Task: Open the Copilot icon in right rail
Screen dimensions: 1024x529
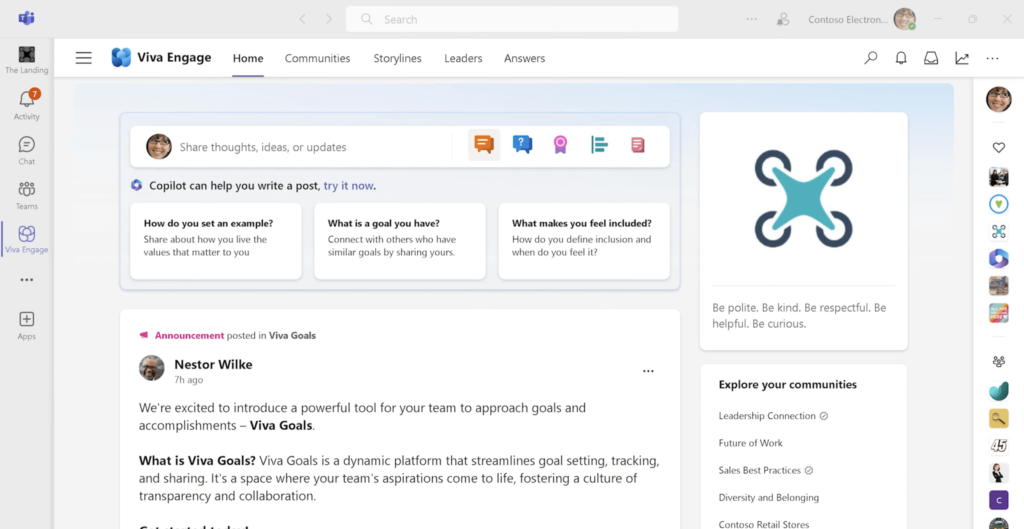Action: (999, 259)
